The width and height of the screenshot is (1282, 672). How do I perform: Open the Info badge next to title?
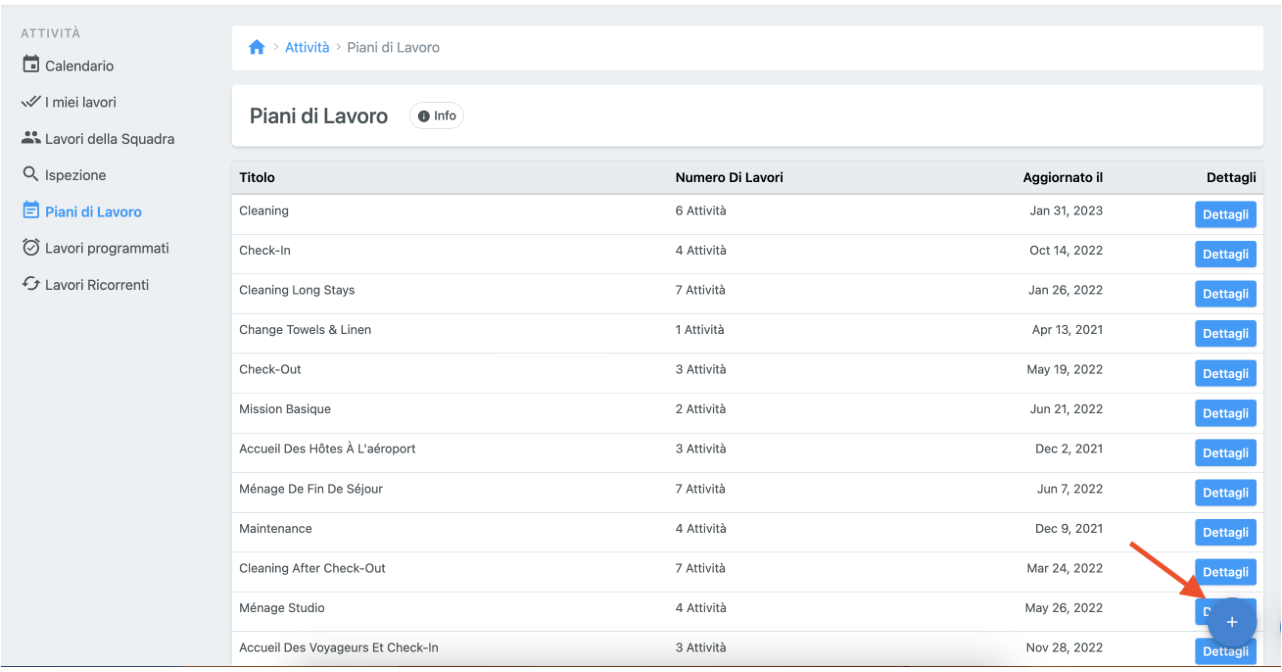point(436,116)
